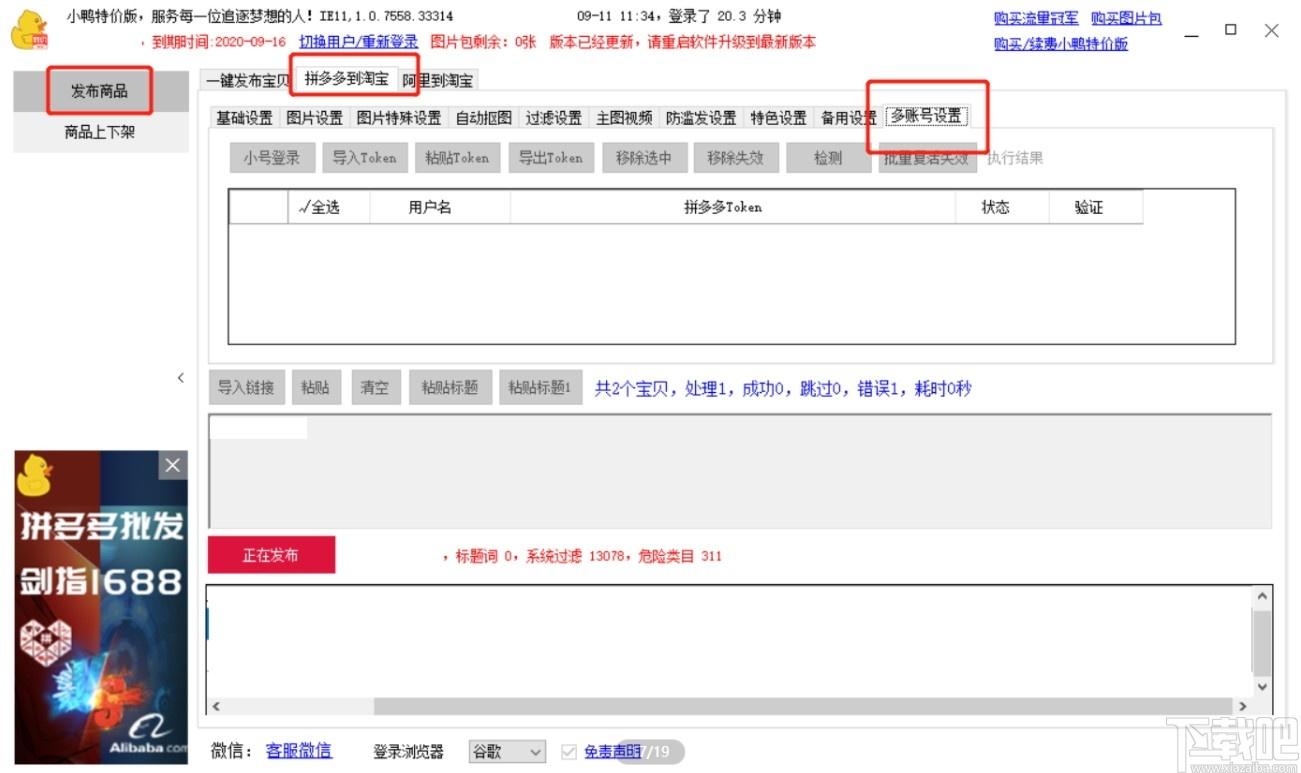The width and height of the screenshot is (1301, 773).
Task: Click the 移除选中 button
Action: [643, 158]
